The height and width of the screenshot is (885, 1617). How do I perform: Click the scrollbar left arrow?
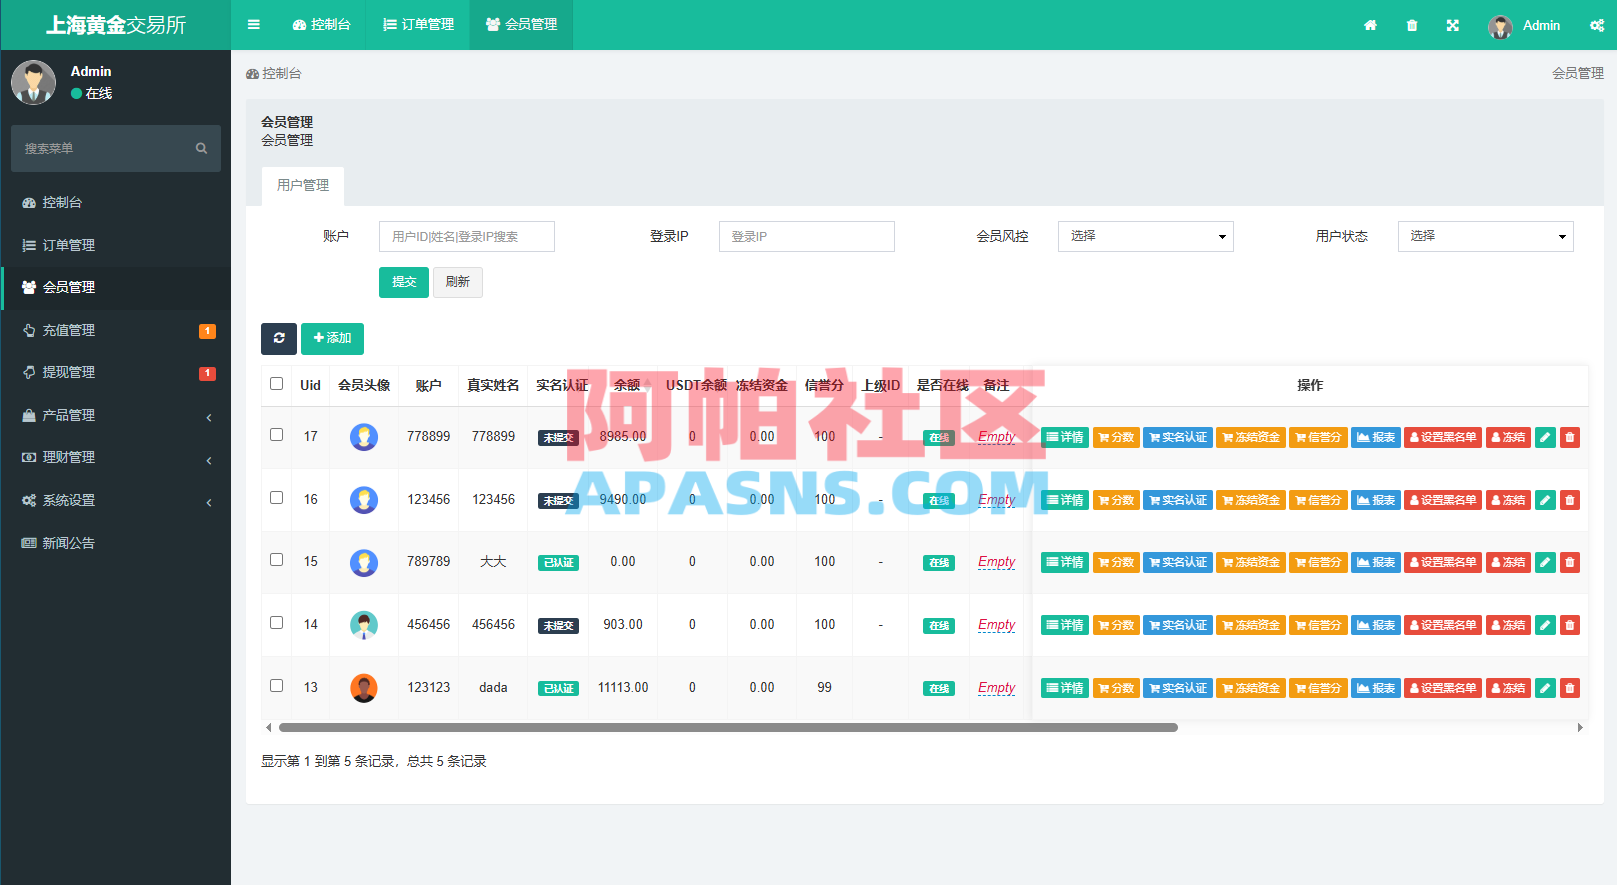(x=268, y=728)
